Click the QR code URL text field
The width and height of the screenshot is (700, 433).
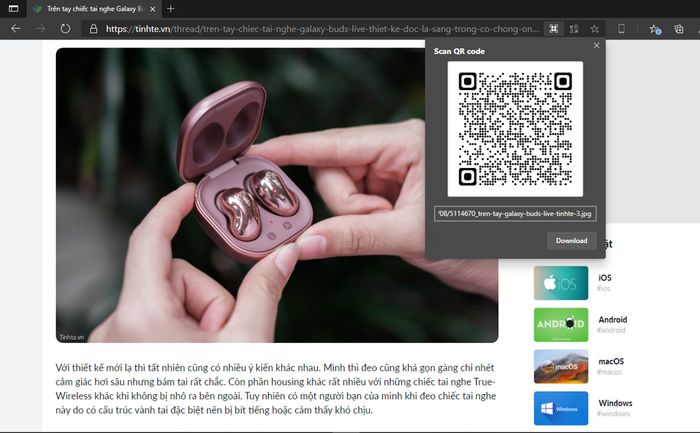tap(515, 214)
